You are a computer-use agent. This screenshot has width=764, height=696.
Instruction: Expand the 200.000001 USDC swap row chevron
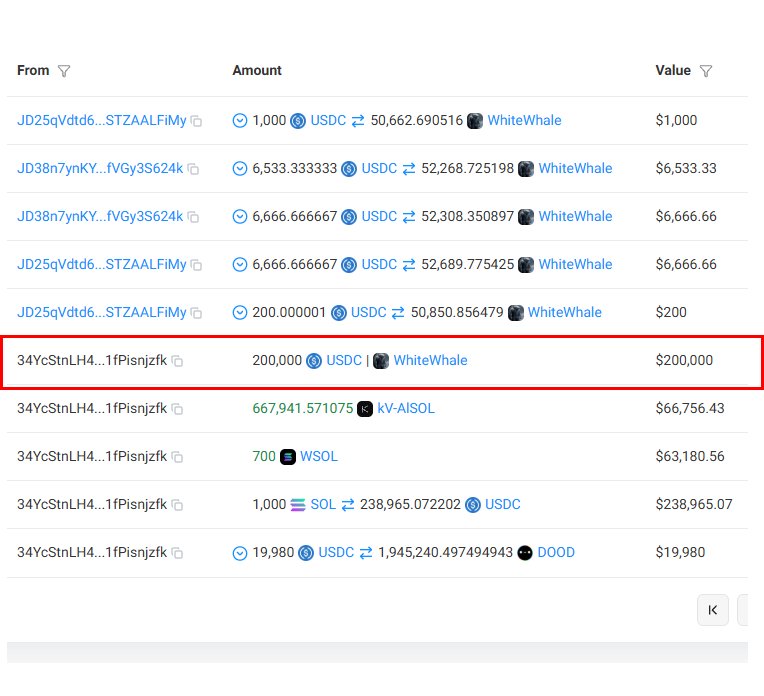tap(240, 313)
